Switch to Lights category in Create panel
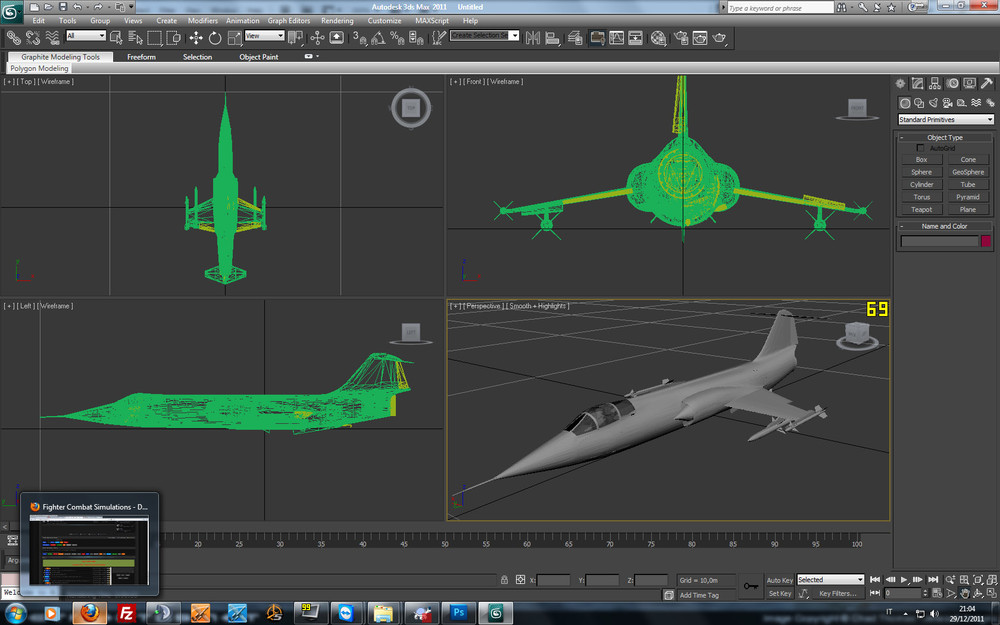The width and height of the screenshot is (1000, 625). coord(935,103)
